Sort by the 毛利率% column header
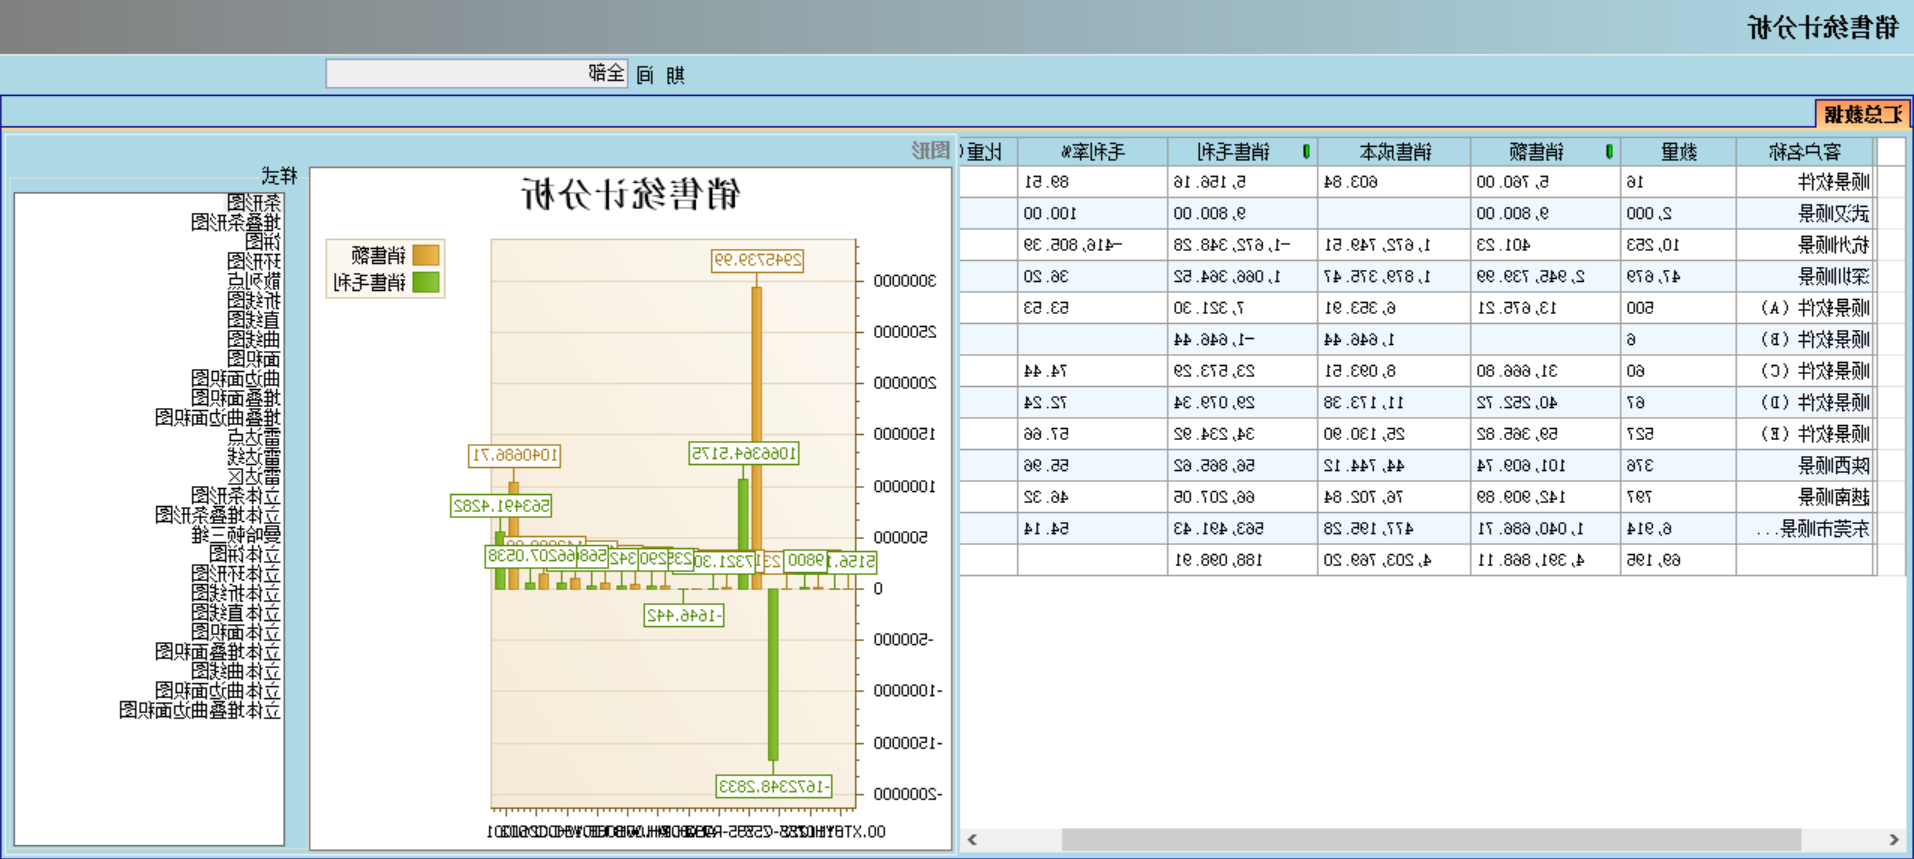 1092,152
